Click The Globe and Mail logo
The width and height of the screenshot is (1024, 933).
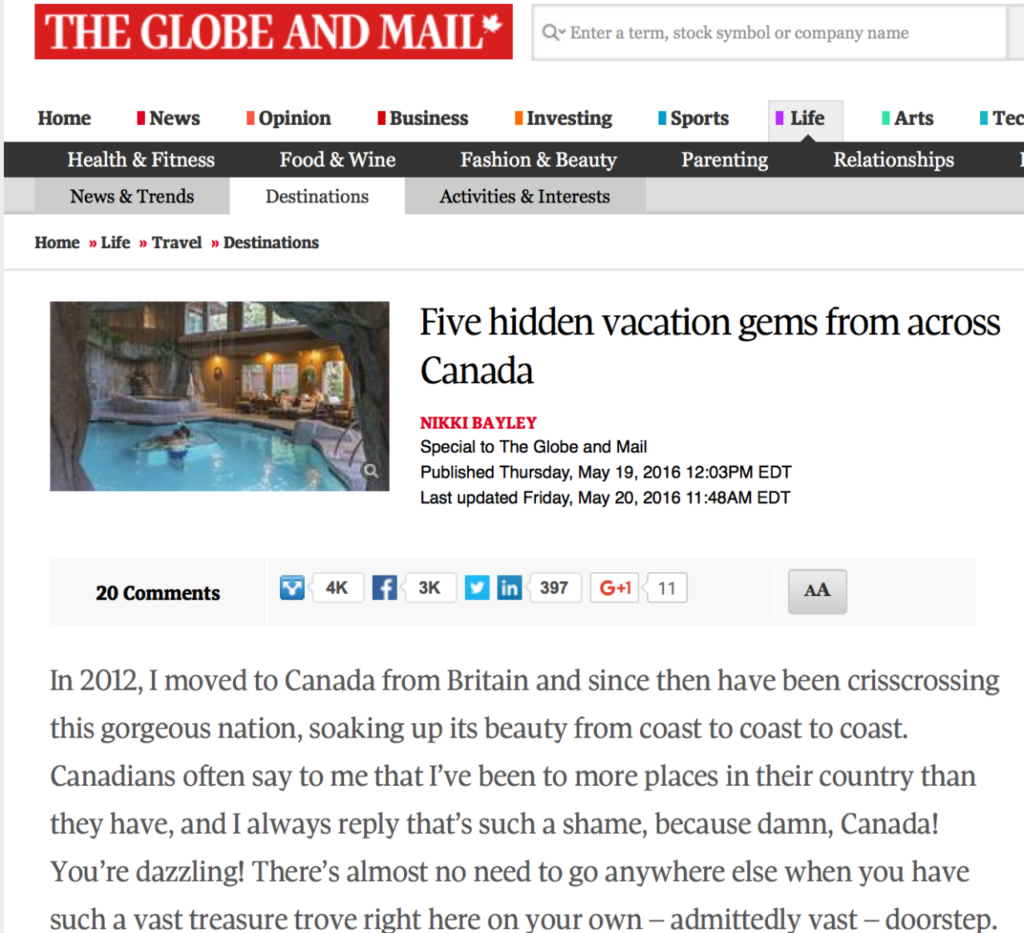tap(274, 32)
